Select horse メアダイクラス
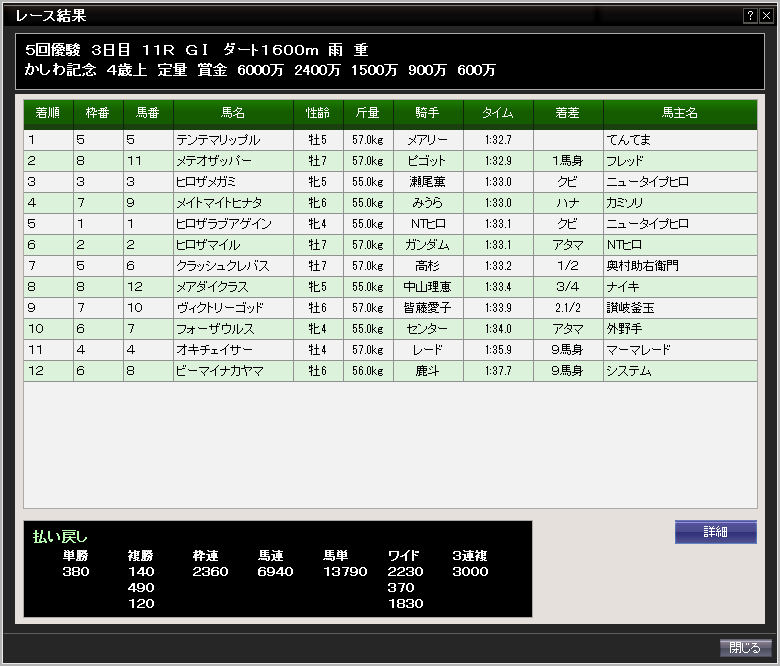This screenshot has width=780, height=666. (212, 287)
